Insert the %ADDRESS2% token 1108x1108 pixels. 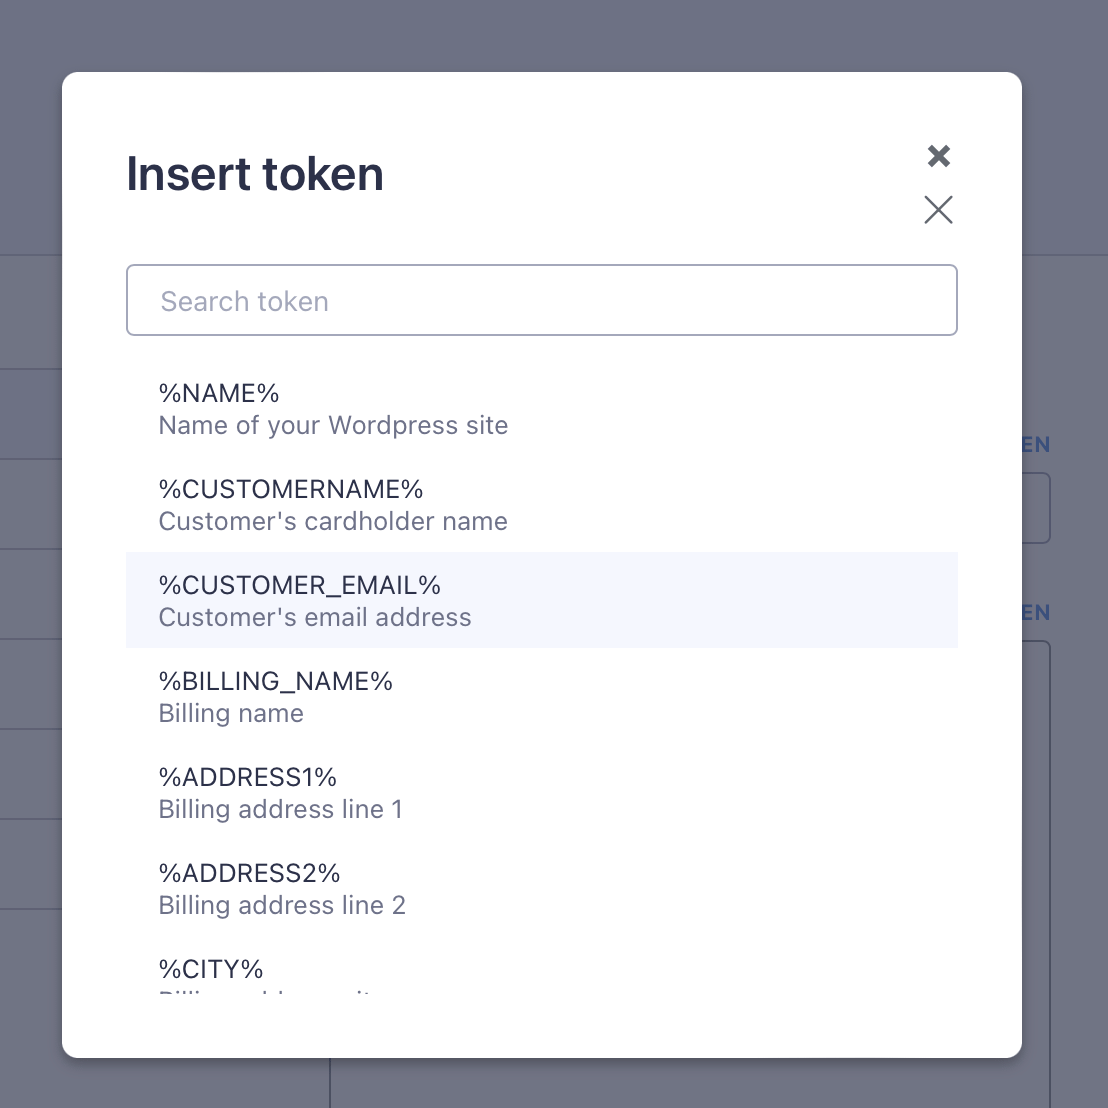pos(250,873)
